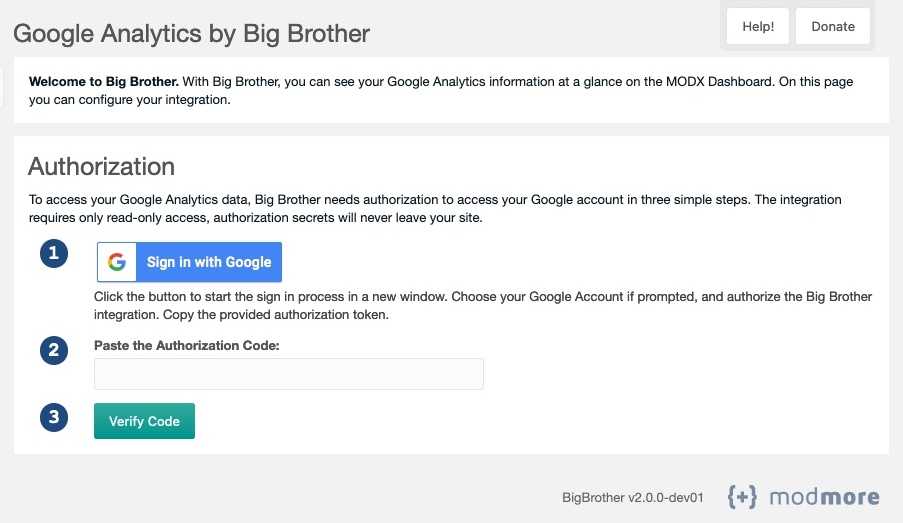Click the Google Analytics by Big Brother title
The width and height of the screenshot is (903, 523).
pos(191,33)
